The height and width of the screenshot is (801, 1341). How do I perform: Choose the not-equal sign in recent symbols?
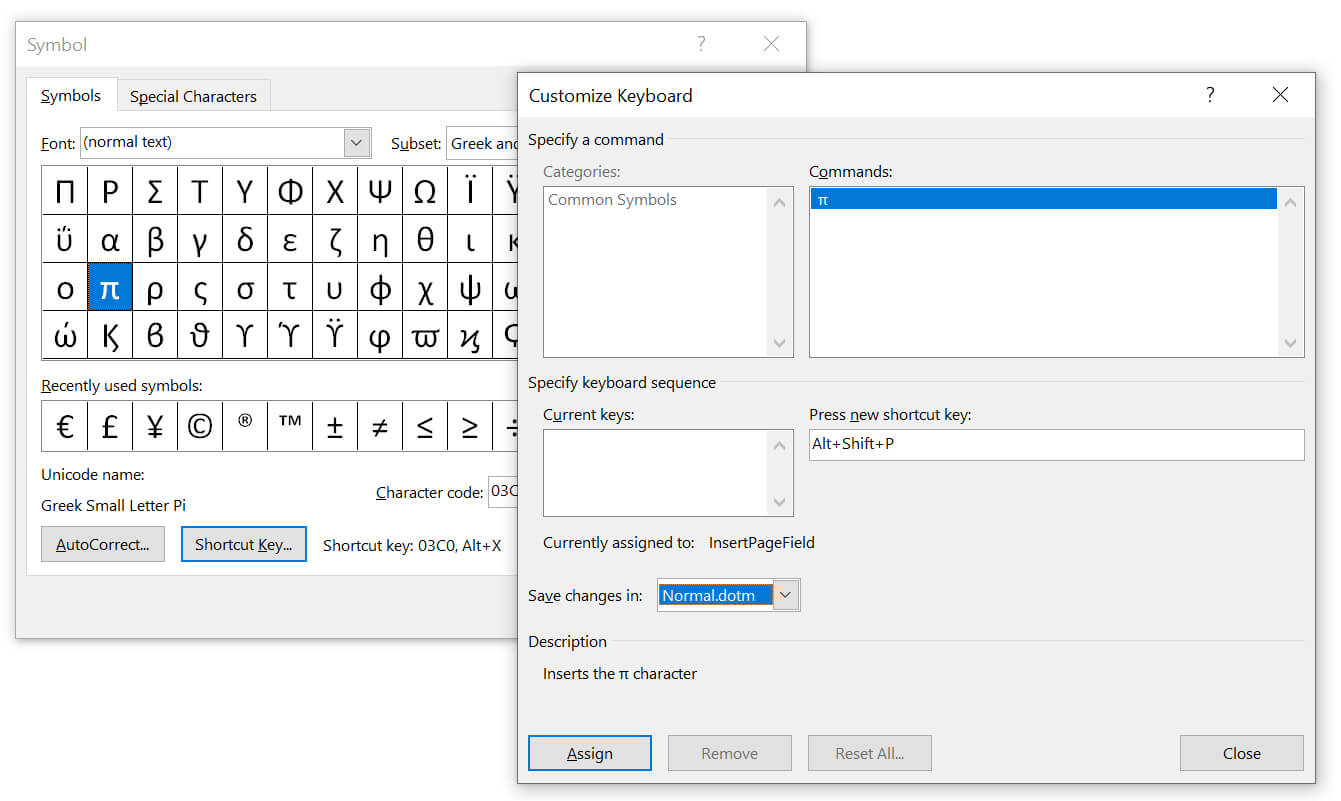(380, 427)
